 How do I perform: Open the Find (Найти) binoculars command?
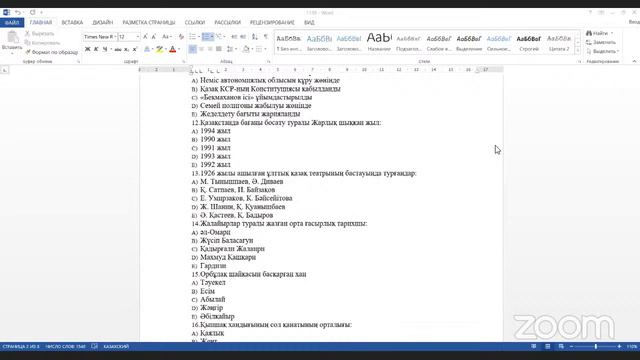(x=600, y=33)
